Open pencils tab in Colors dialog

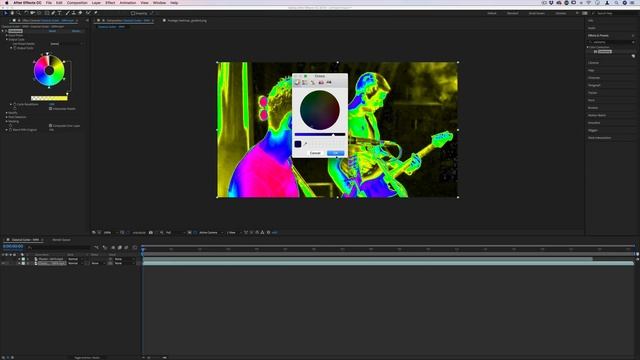pos(329,83)
